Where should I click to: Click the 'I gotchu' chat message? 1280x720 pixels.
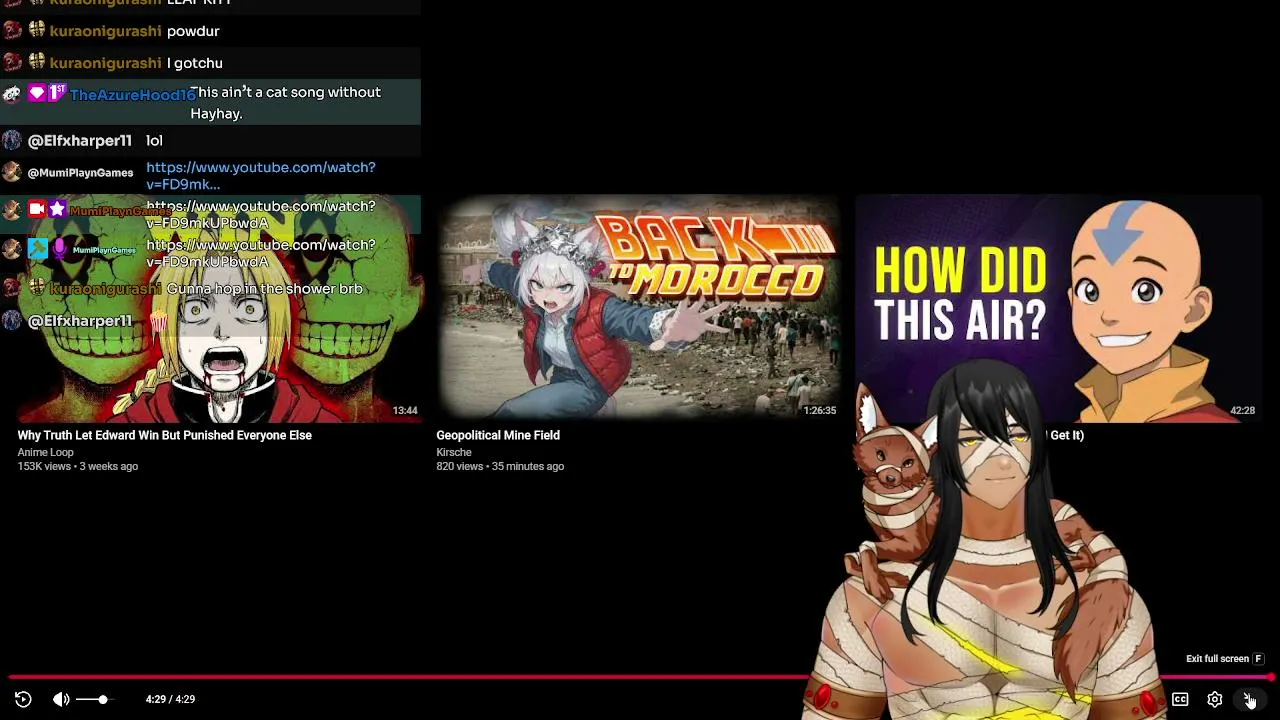[x=195, y=63]
